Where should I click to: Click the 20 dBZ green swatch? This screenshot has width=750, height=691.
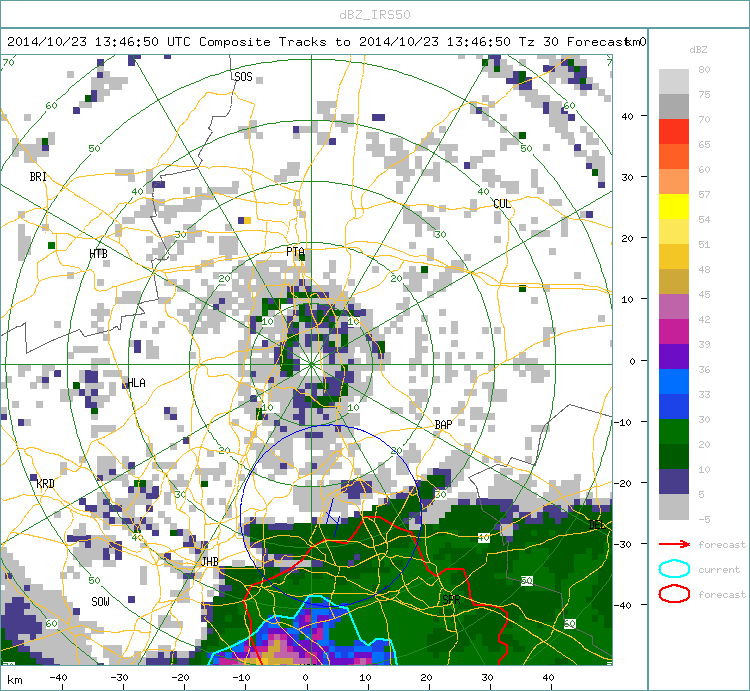[674, 431]
